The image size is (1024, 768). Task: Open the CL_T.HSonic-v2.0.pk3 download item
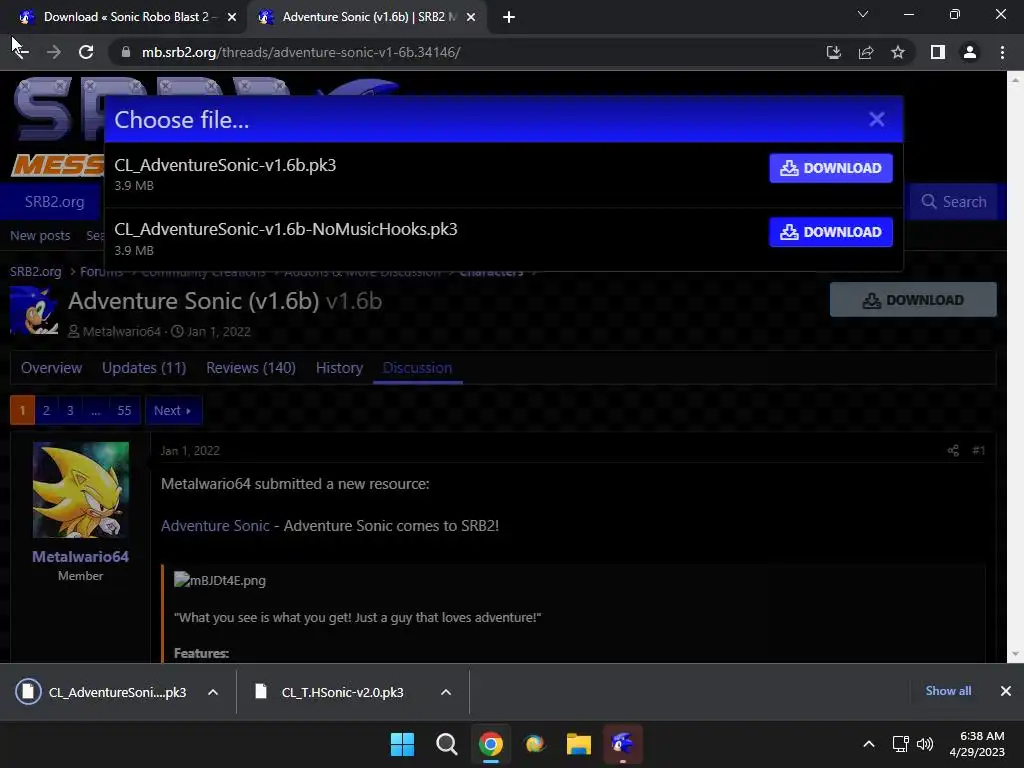tap(330, 692)
